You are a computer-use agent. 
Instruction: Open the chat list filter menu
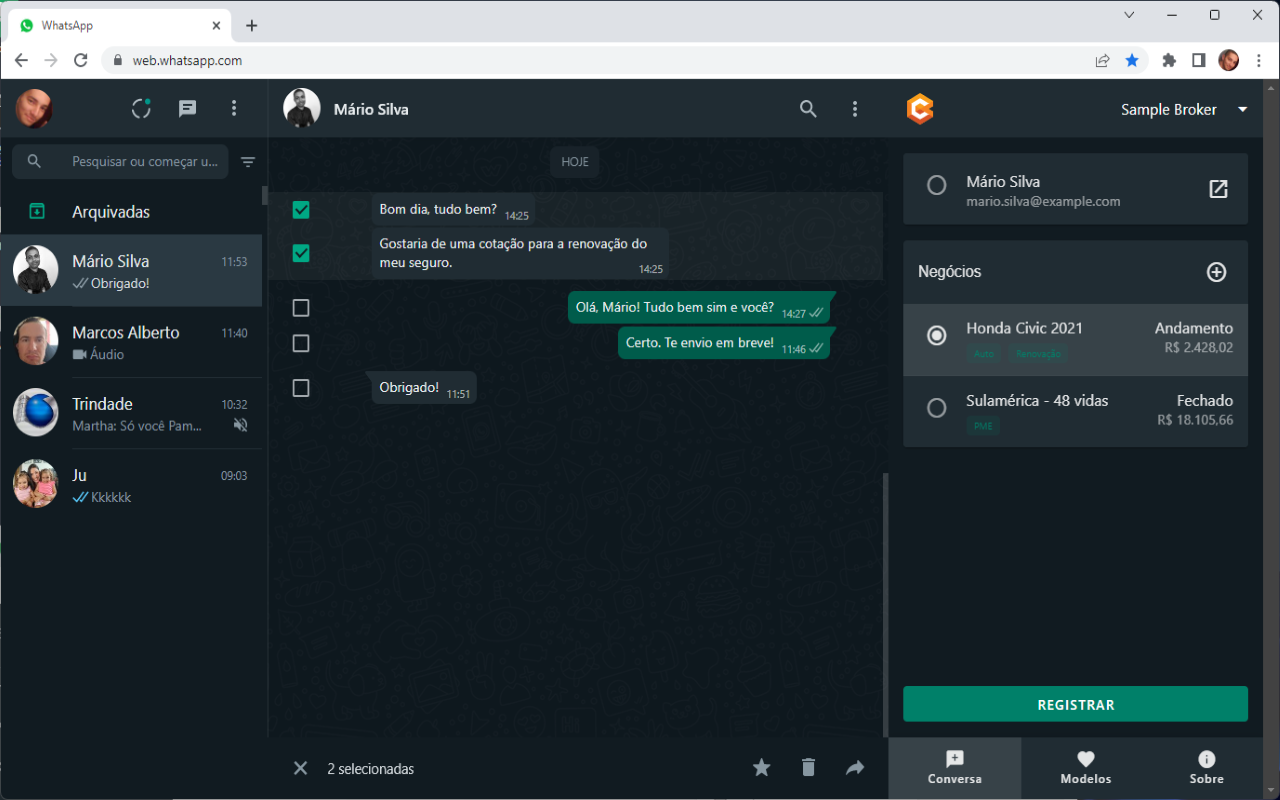click(x=248, y=162)
